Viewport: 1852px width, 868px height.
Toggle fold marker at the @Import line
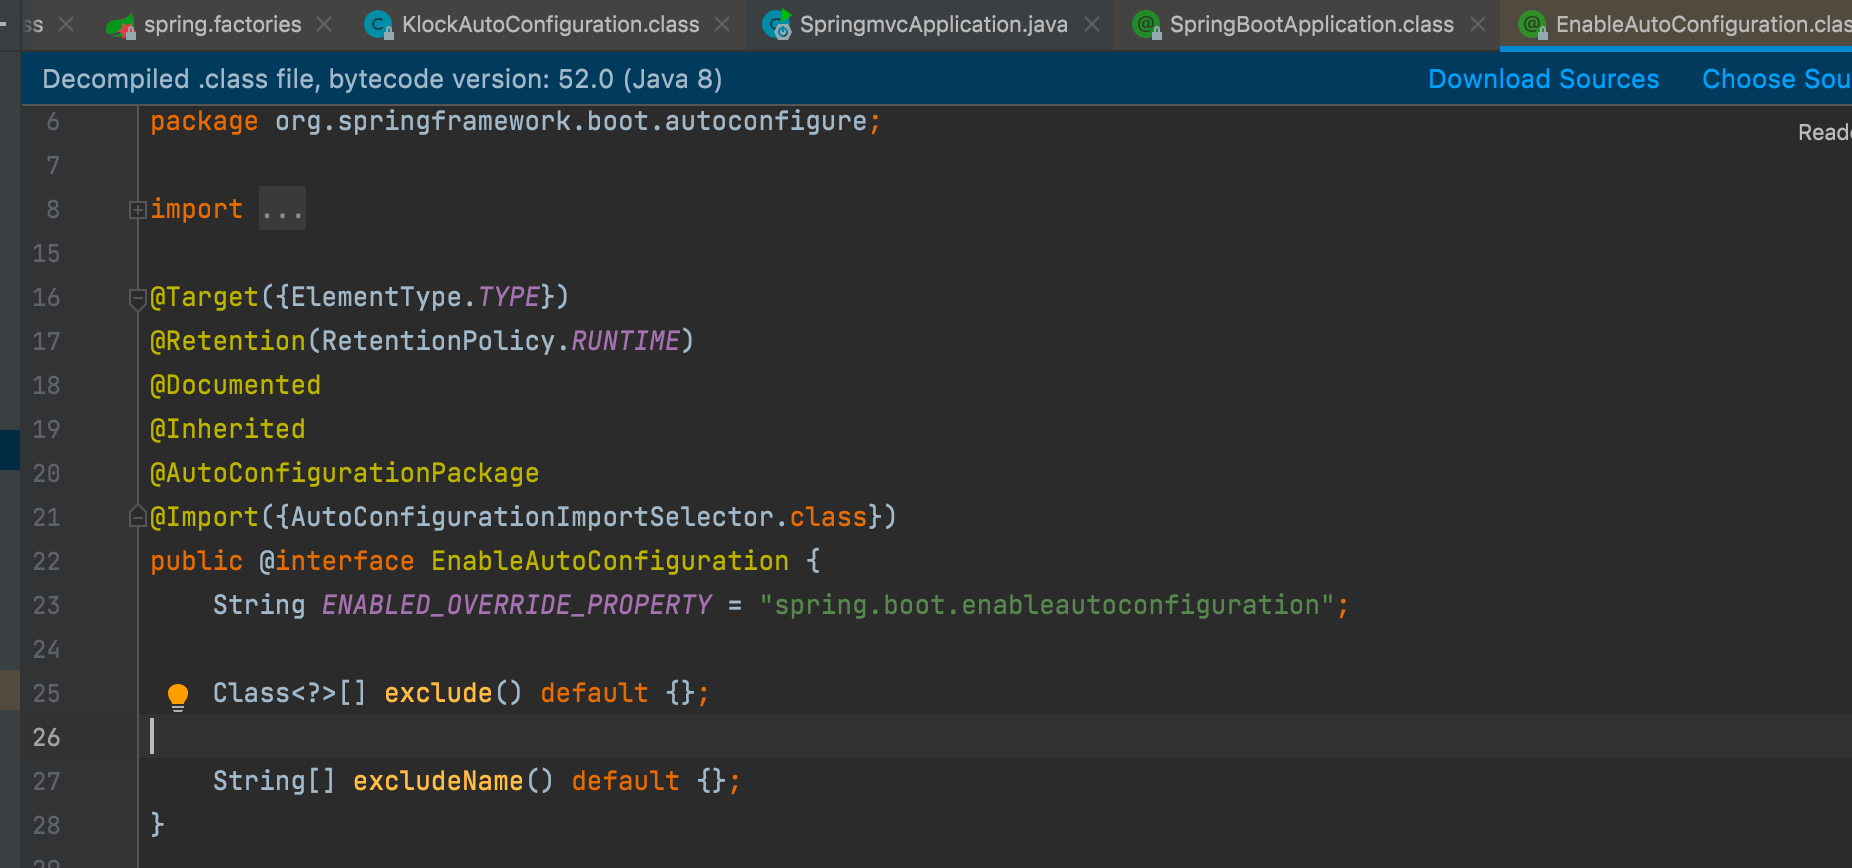[138, 517]
